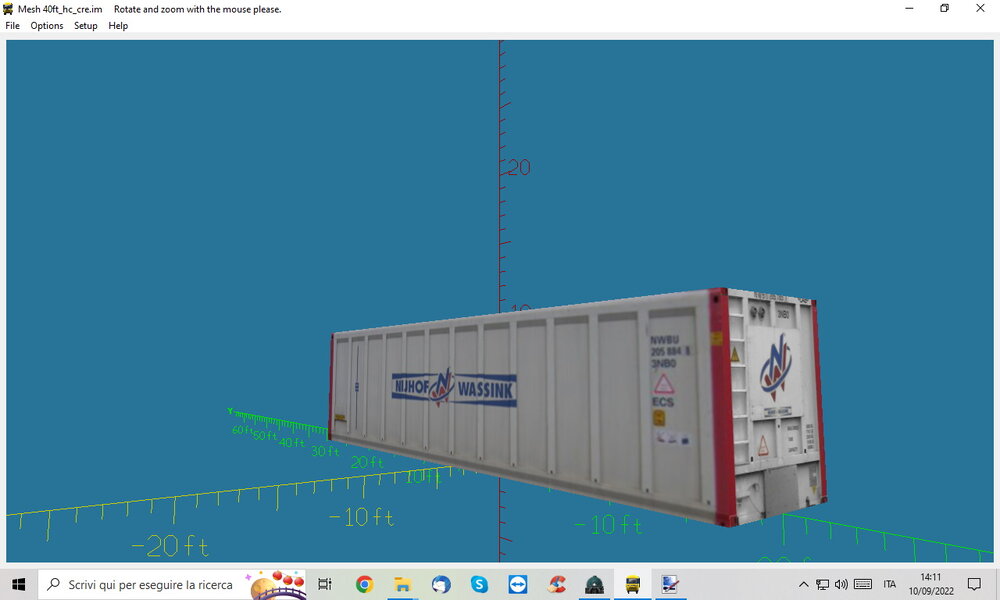Open the clock showing 14:11
The image size is (1000, 600).
coord(931,584)
